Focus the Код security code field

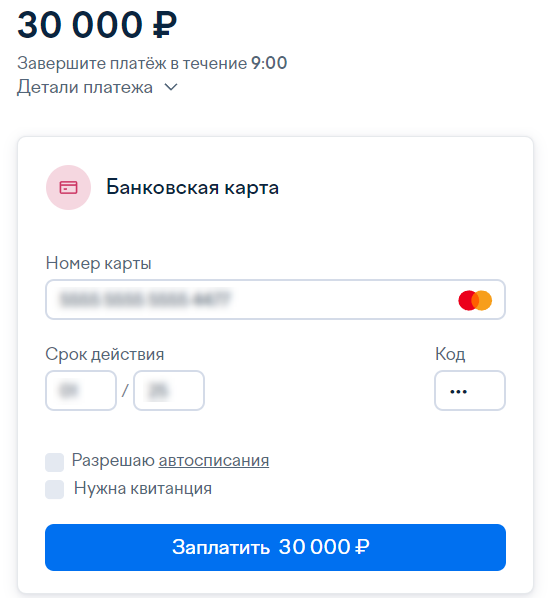coord(470,391)
